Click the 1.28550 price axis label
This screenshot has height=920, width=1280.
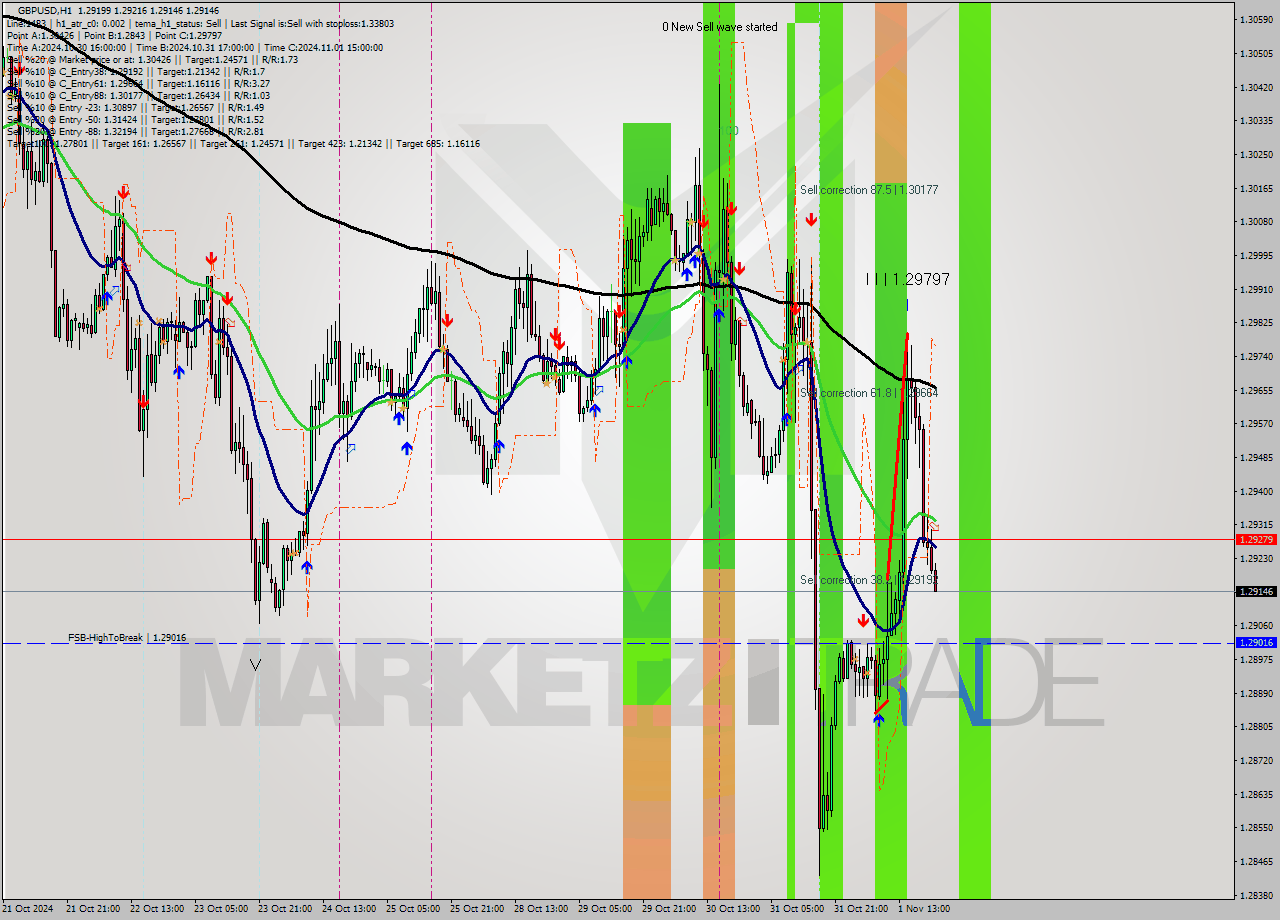tap(1256, 828)
